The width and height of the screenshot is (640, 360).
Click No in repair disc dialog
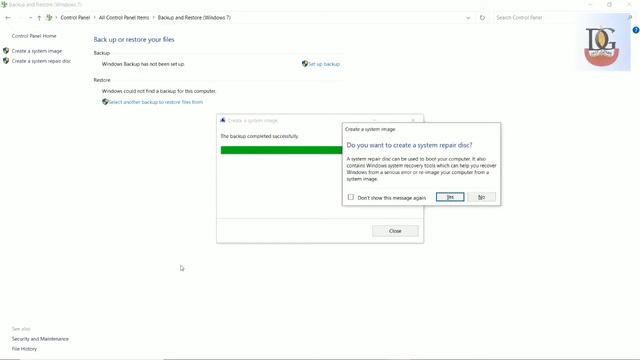click(481, 197)
